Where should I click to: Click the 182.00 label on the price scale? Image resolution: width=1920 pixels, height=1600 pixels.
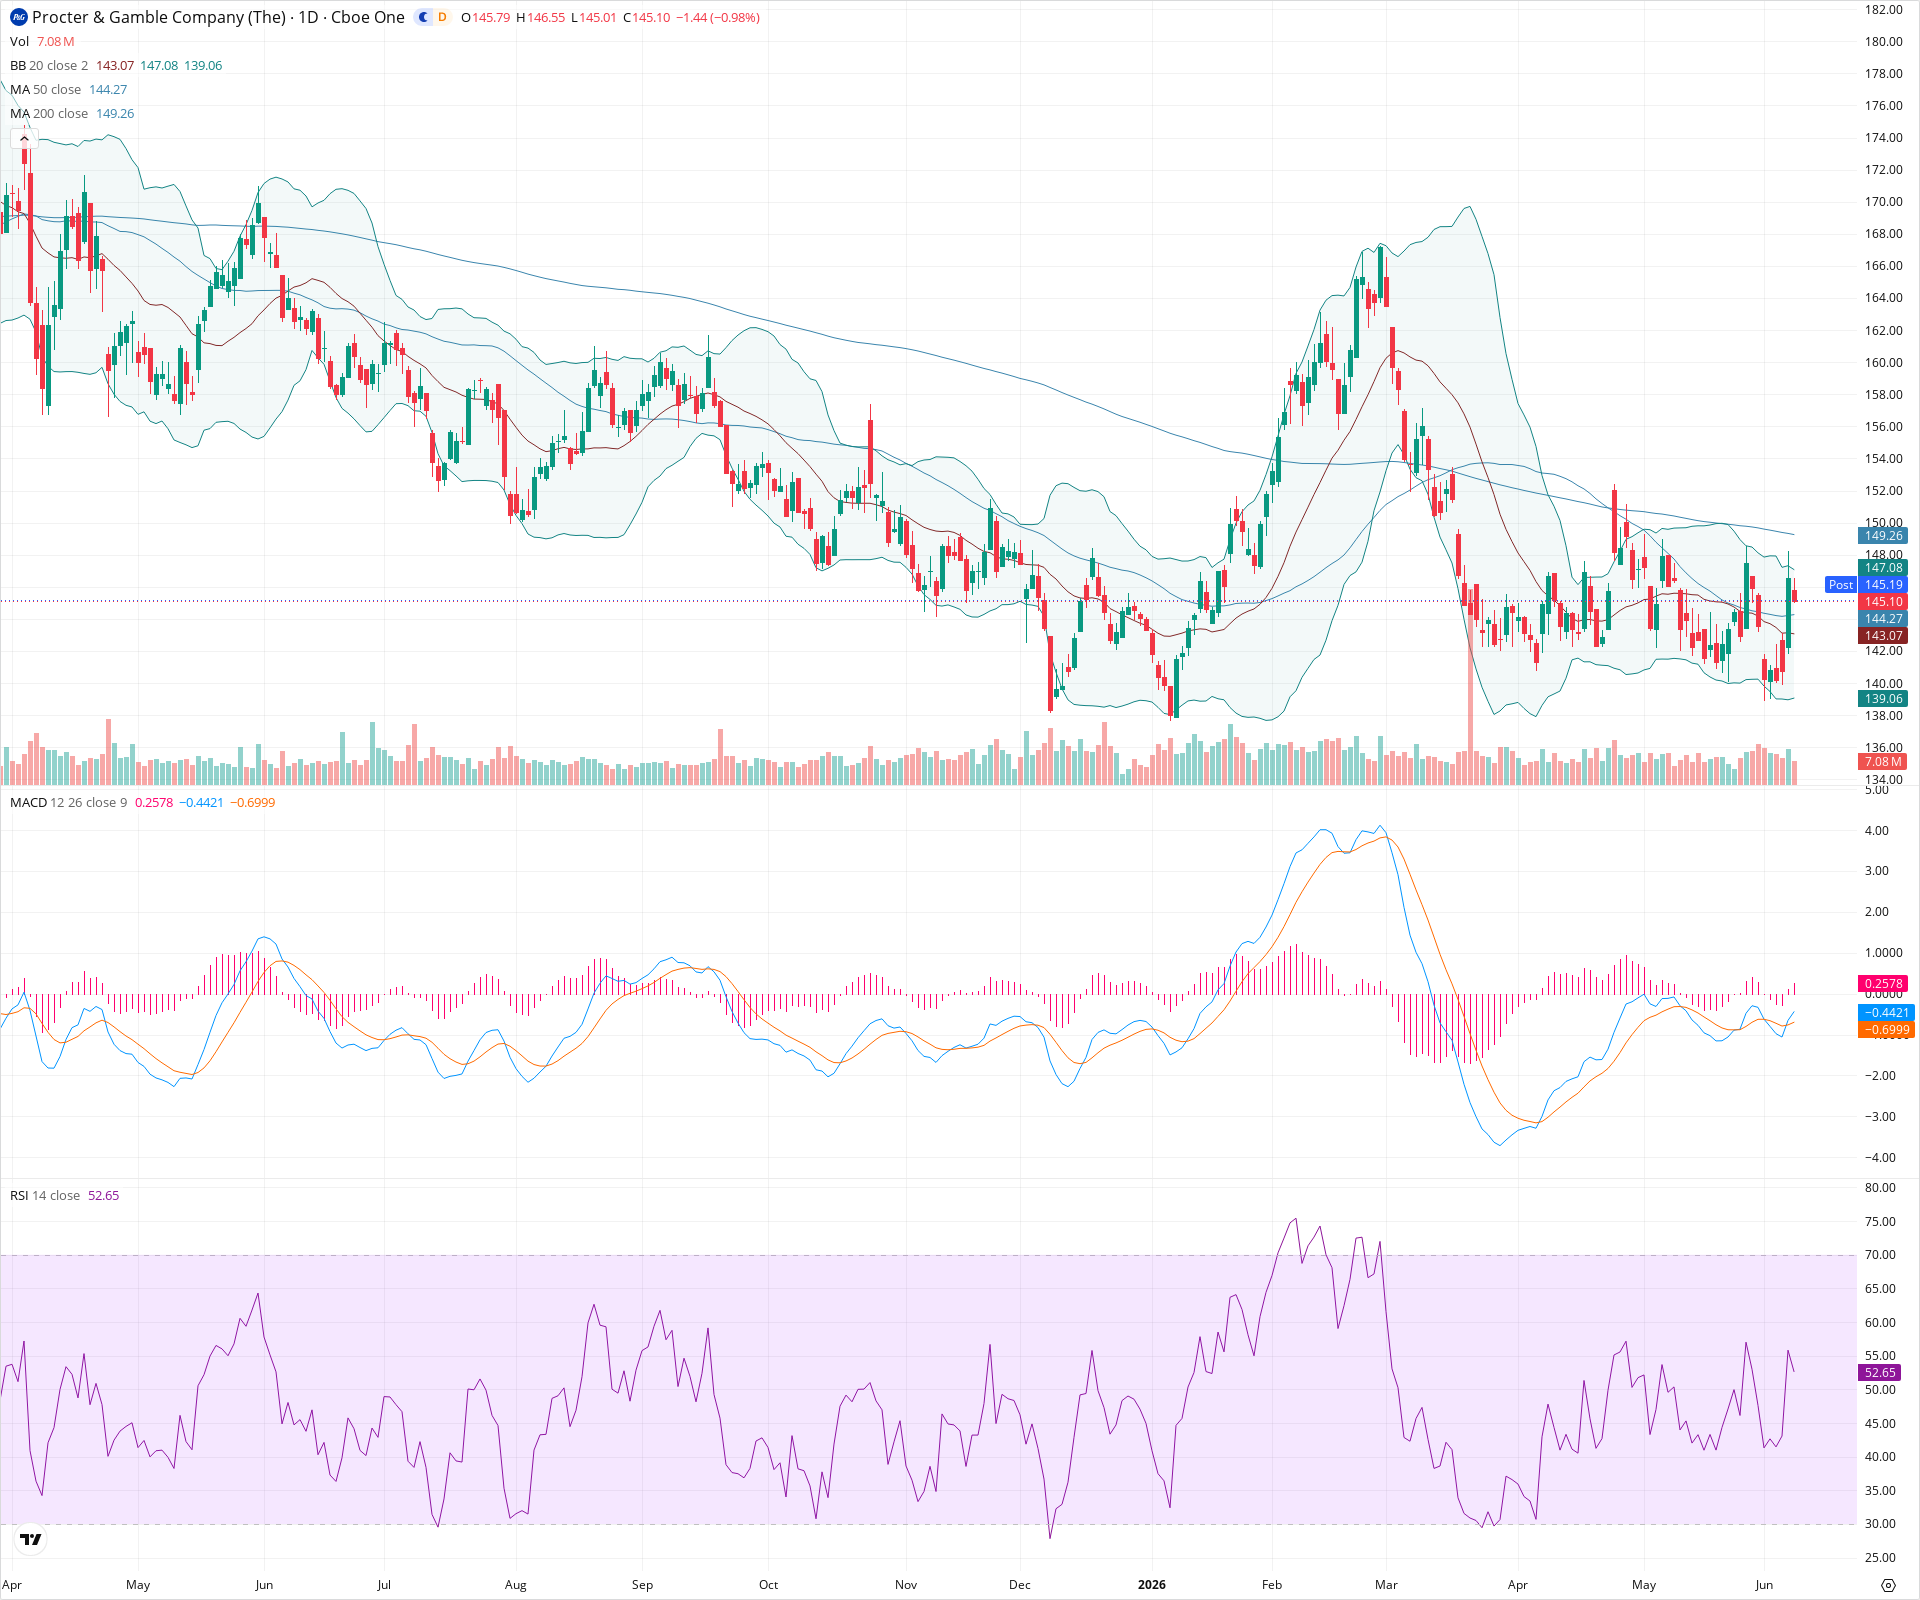(x=1884, y=10)
